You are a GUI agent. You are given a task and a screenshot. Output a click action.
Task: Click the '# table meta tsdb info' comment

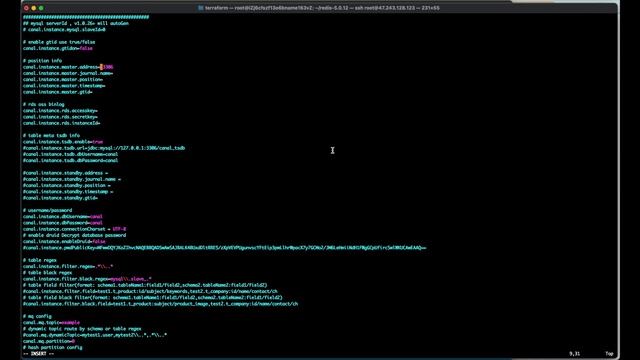click(x=51, y=135)
